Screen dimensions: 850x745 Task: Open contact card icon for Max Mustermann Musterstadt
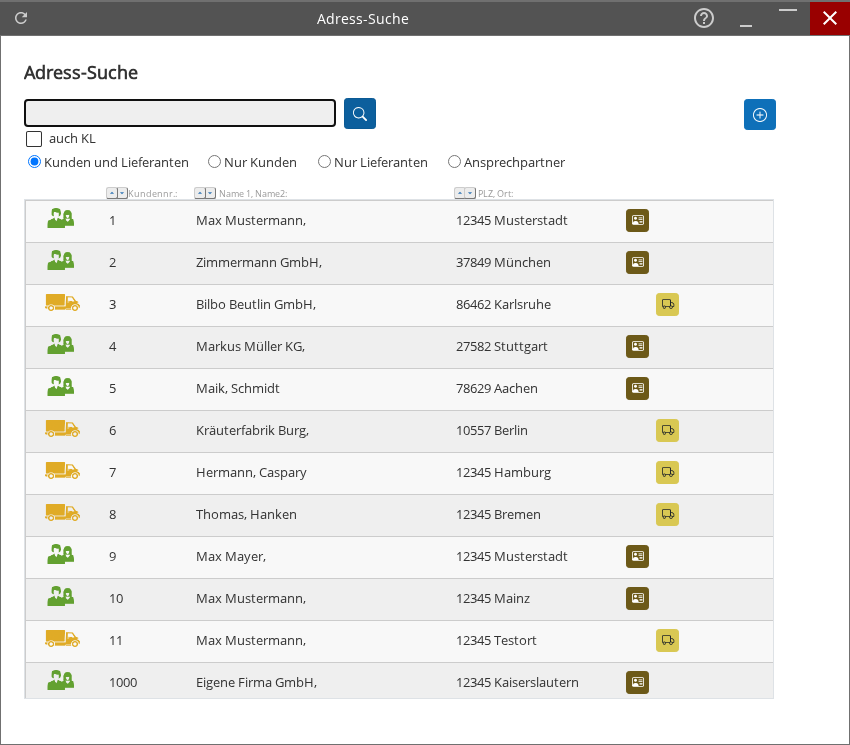(x=637, y=220)
